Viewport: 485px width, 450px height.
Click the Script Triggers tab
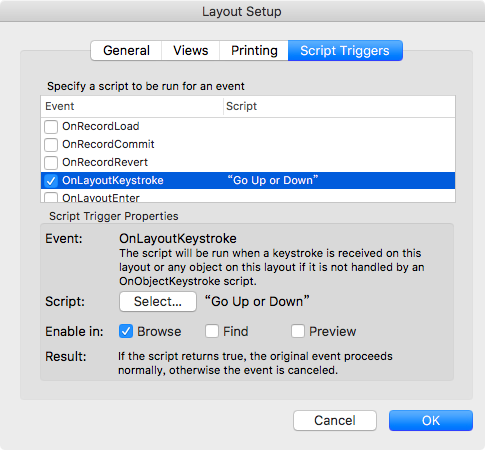point(345,51)
